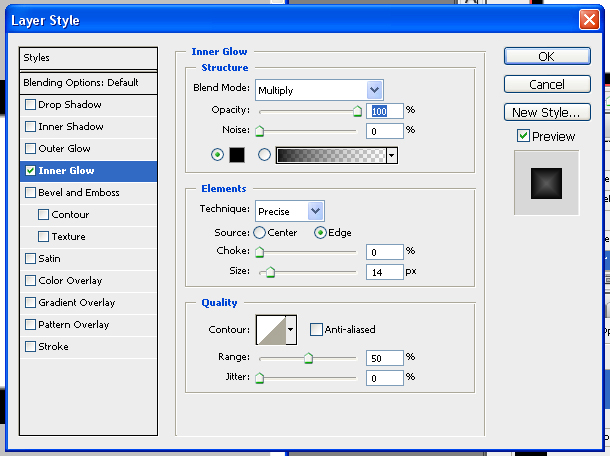Select the Center source radio button

point(260,233)
